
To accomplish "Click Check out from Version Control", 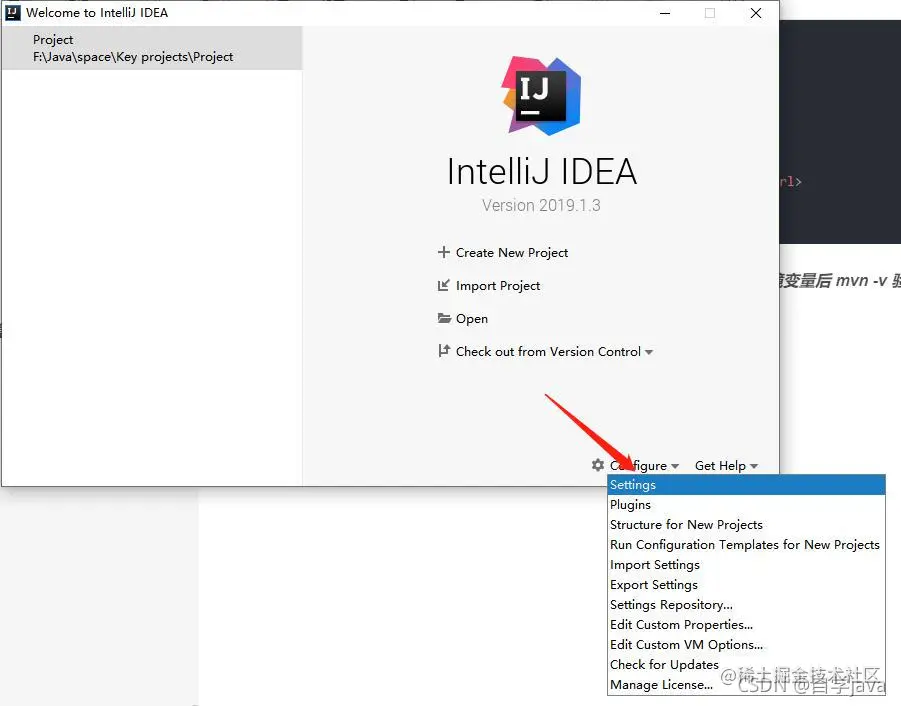I will click(x=548, y=352).
